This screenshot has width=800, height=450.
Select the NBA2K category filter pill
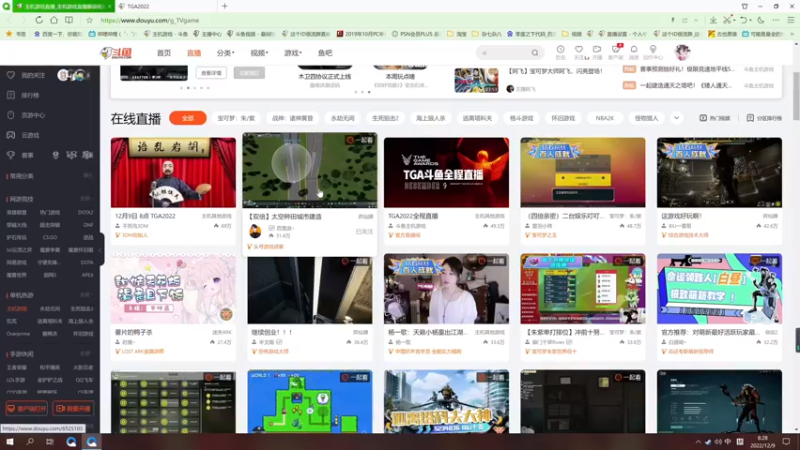point(605,118)
